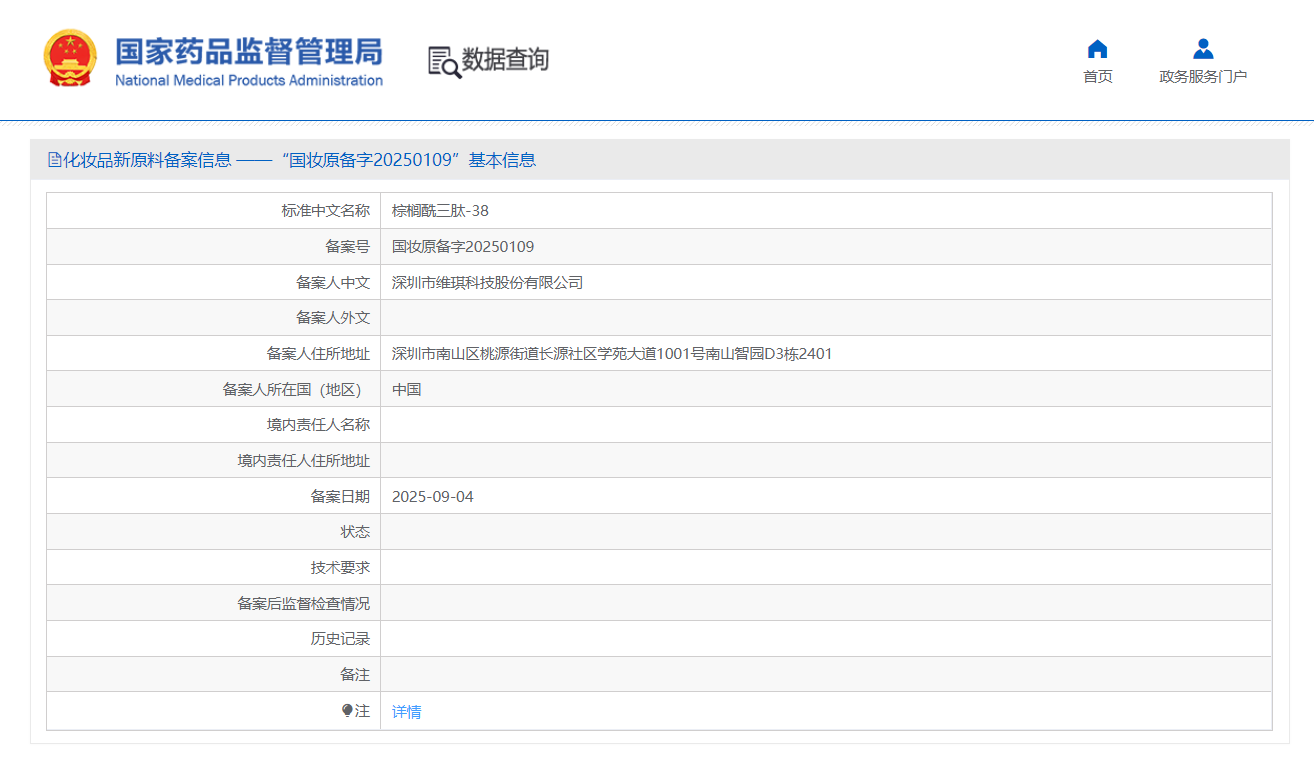Open the 政务服务门户 portal link
This screenshot has height=759, width=1314.
1203,62
